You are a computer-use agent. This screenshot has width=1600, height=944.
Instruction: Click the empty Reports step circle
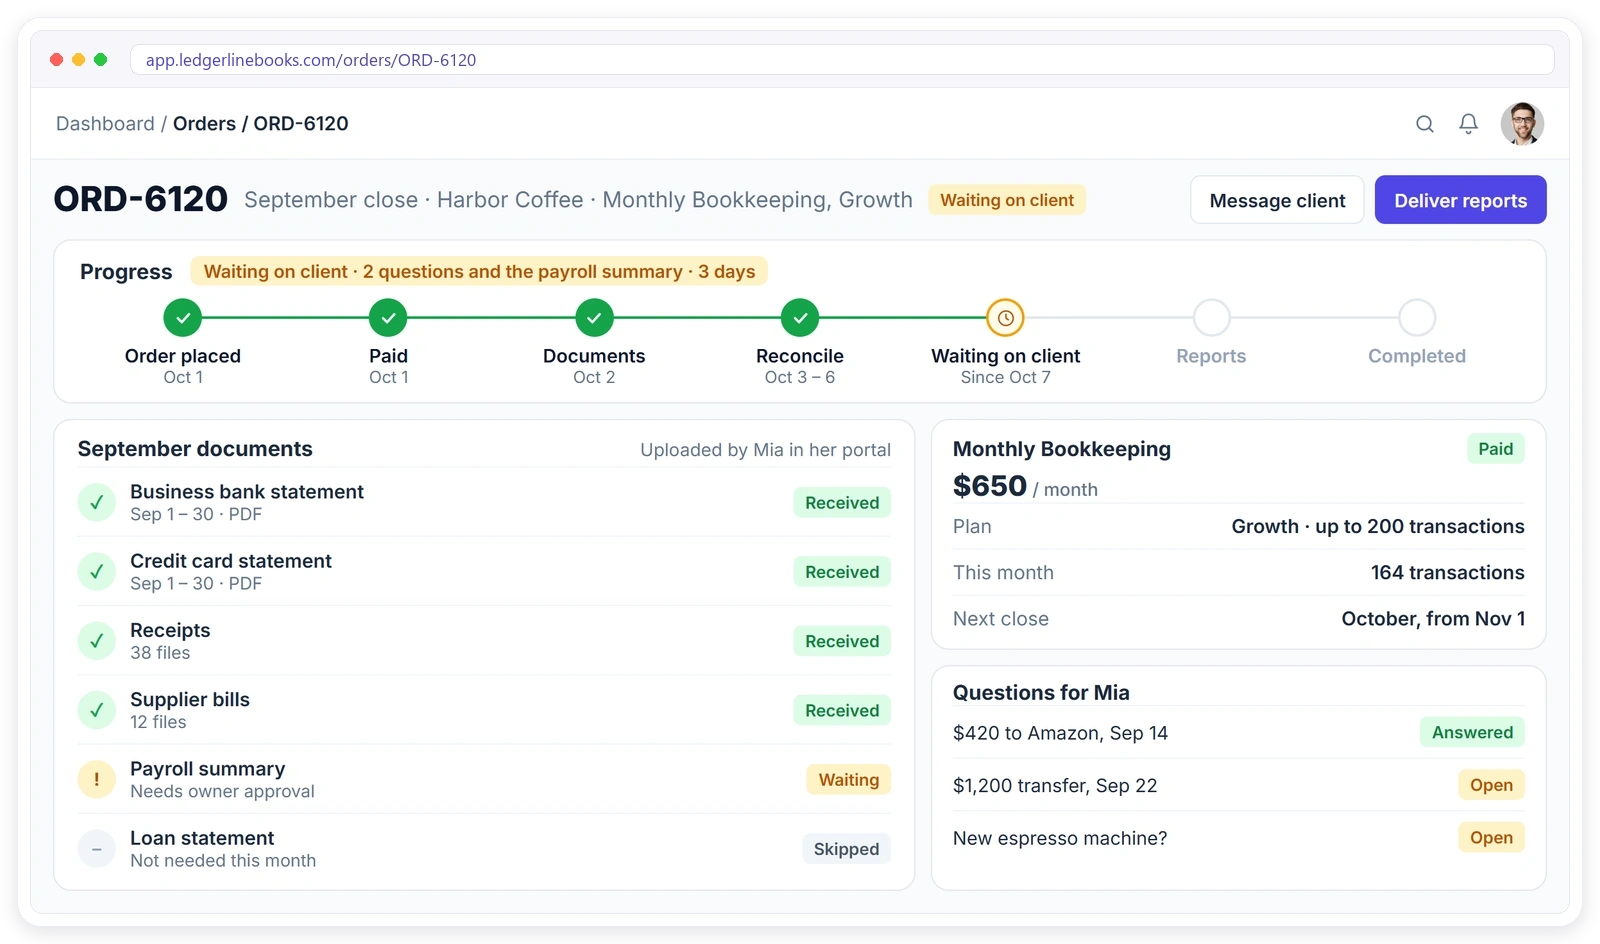pyautogui.click(x=1211, y=318)
